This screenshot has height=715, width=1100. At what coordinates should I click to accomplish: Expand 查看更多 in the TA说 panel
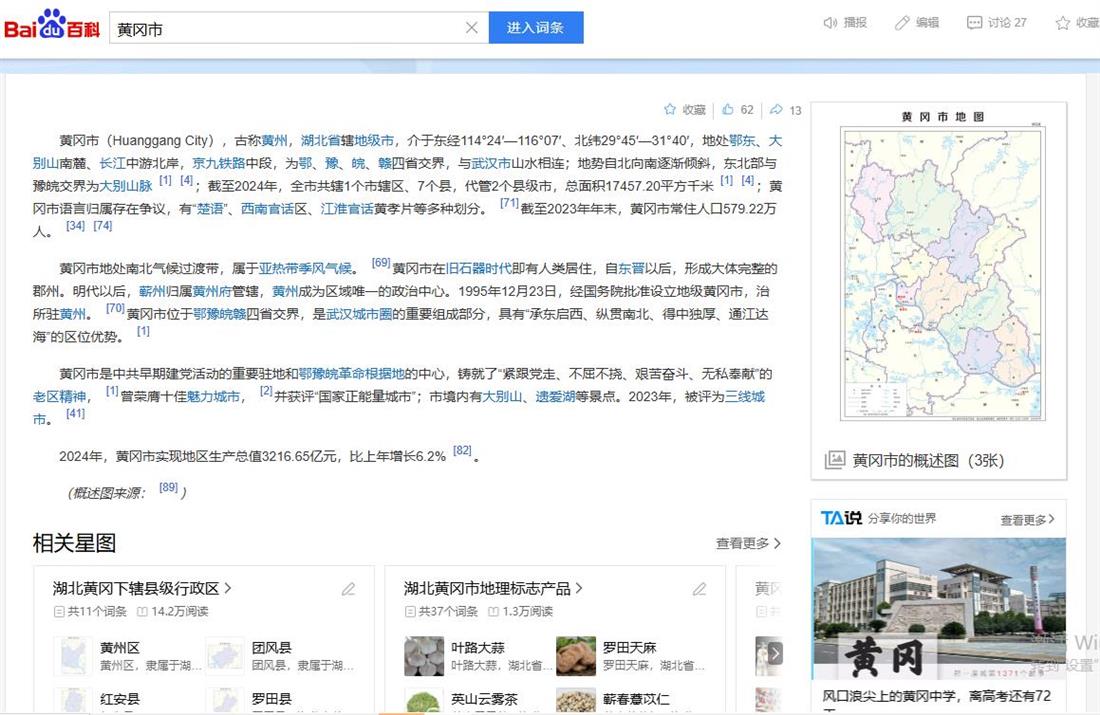coord(1027,520)
